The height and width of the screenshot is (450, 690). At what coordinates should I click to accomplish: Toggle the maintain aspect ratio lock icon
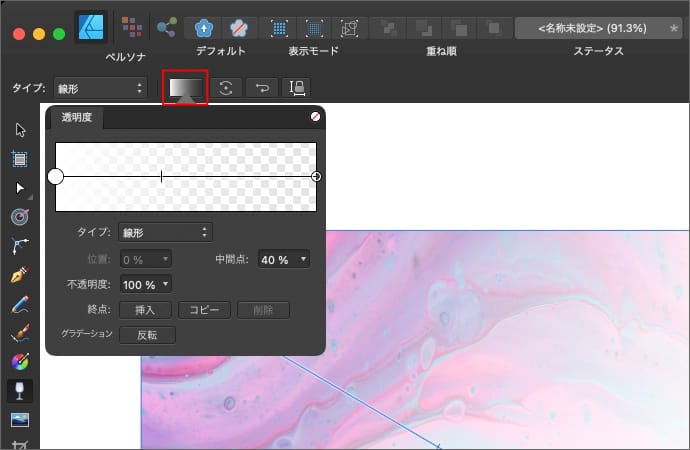tap(296, 88)
